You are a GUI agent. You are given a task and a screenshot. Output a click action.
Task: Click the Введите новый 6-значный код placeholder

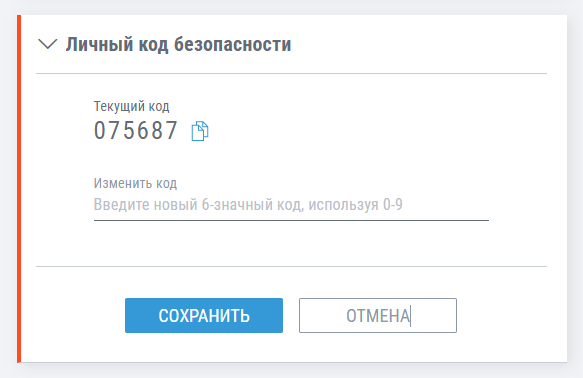pos(248,205)
